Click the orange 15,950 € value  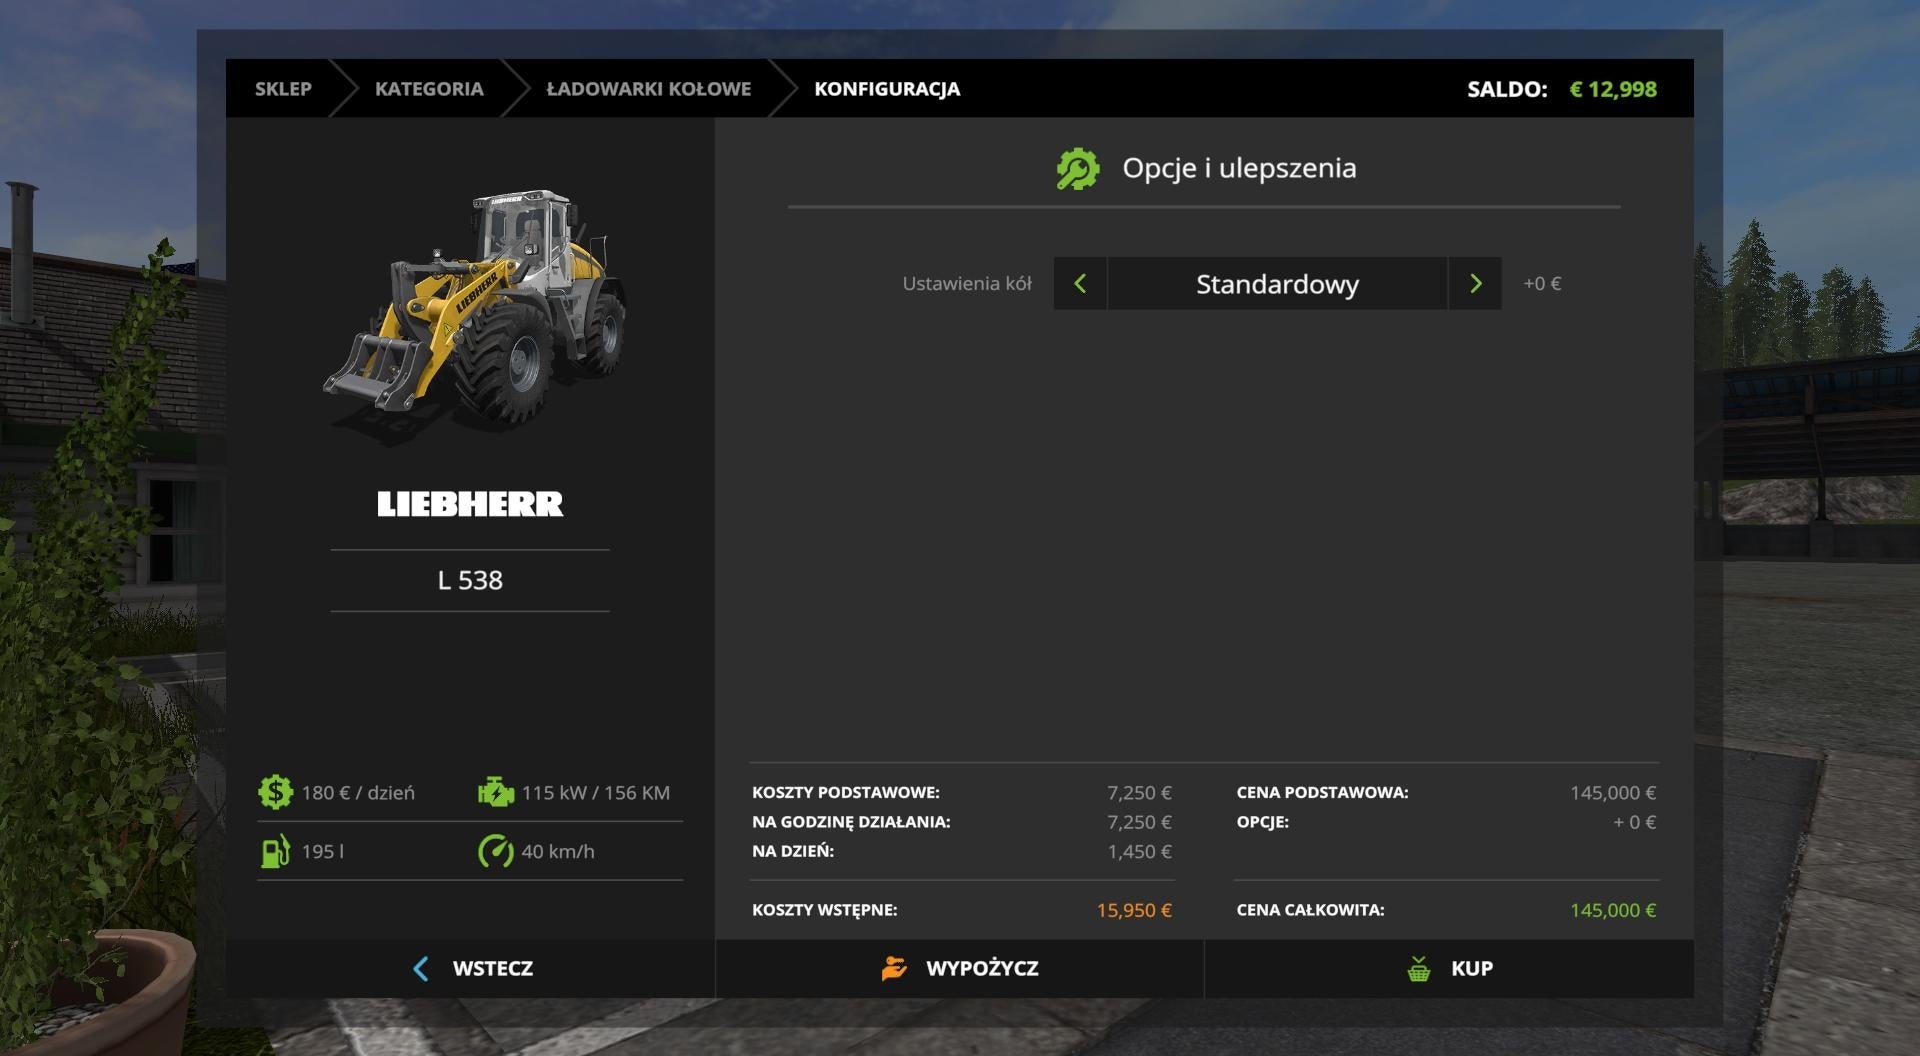tap(1134, 911)
